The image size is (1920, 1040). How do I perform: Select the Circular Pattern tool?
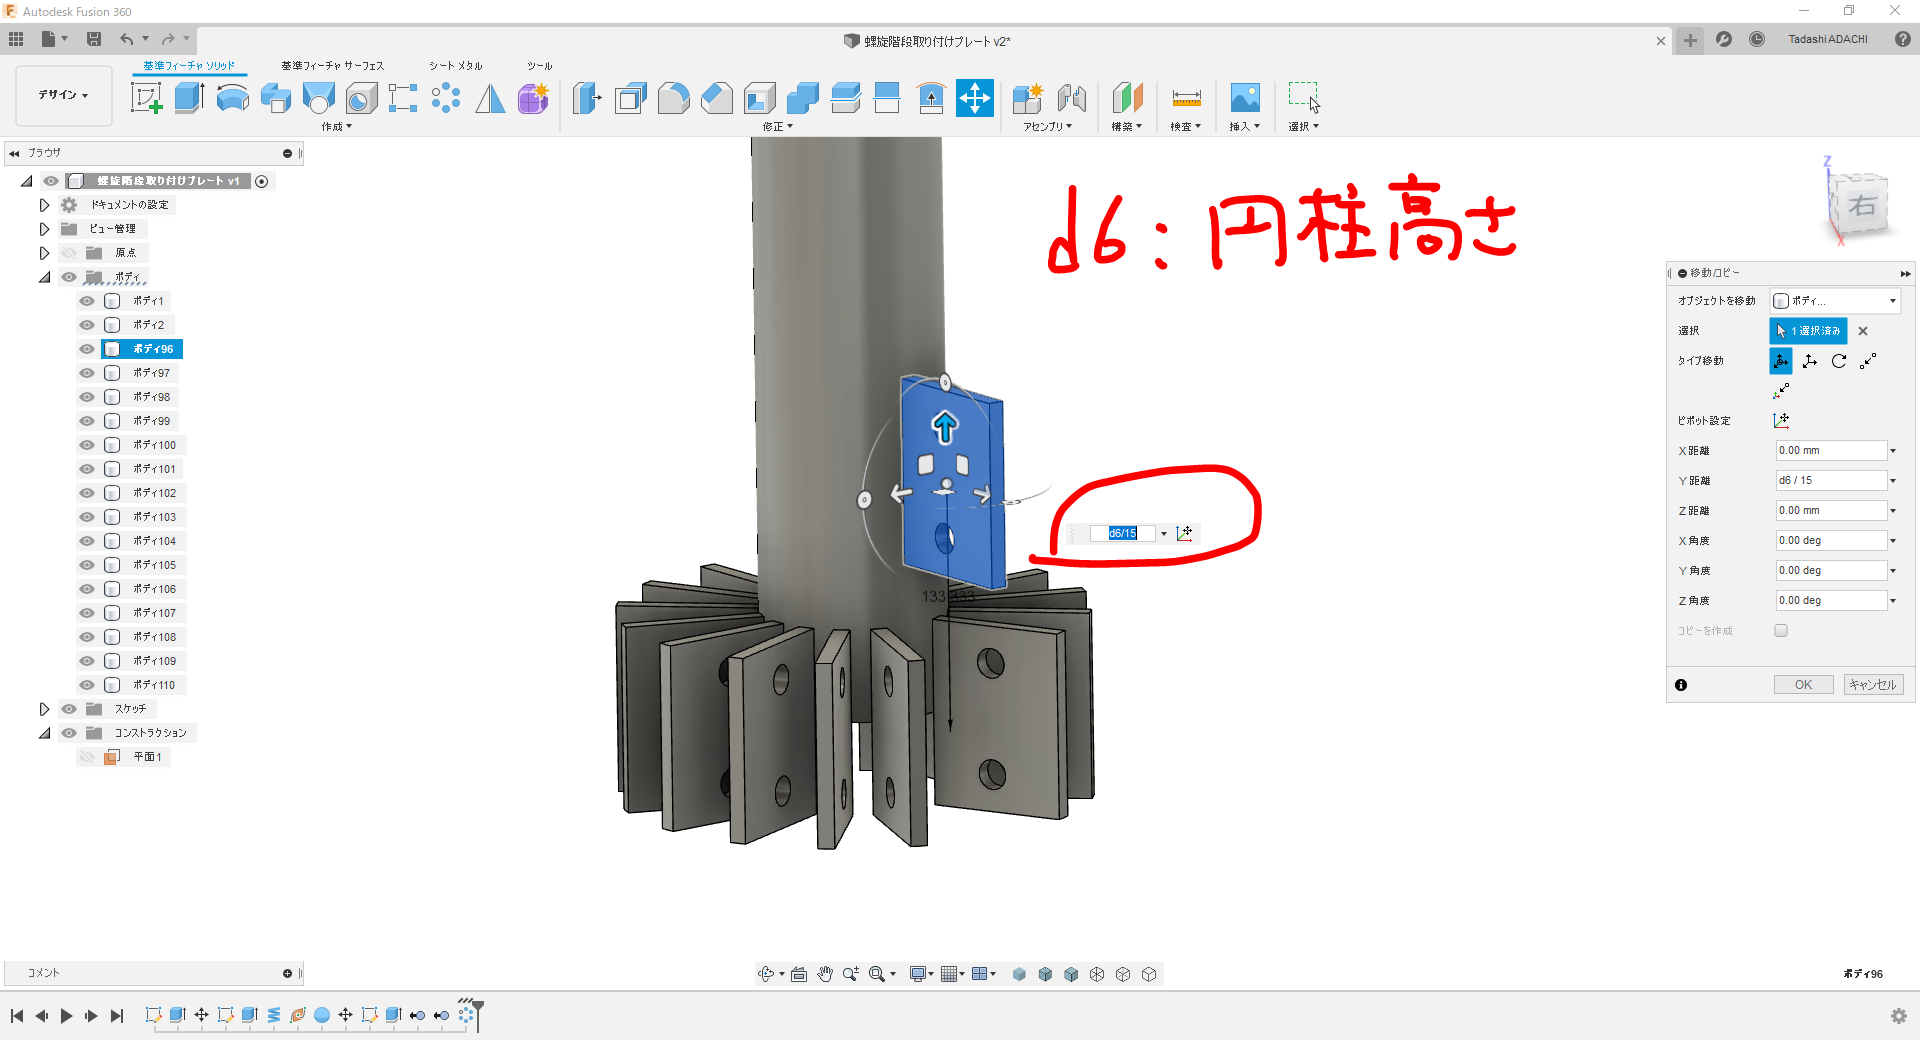click(x=446, y=98)
